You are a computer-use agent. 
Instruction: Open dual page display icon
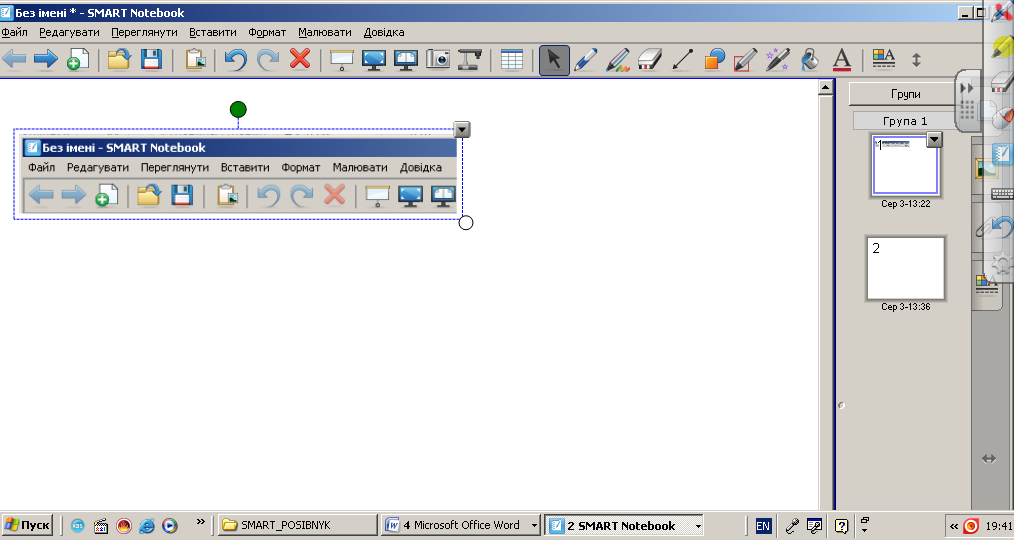click(x=405, y=60)
